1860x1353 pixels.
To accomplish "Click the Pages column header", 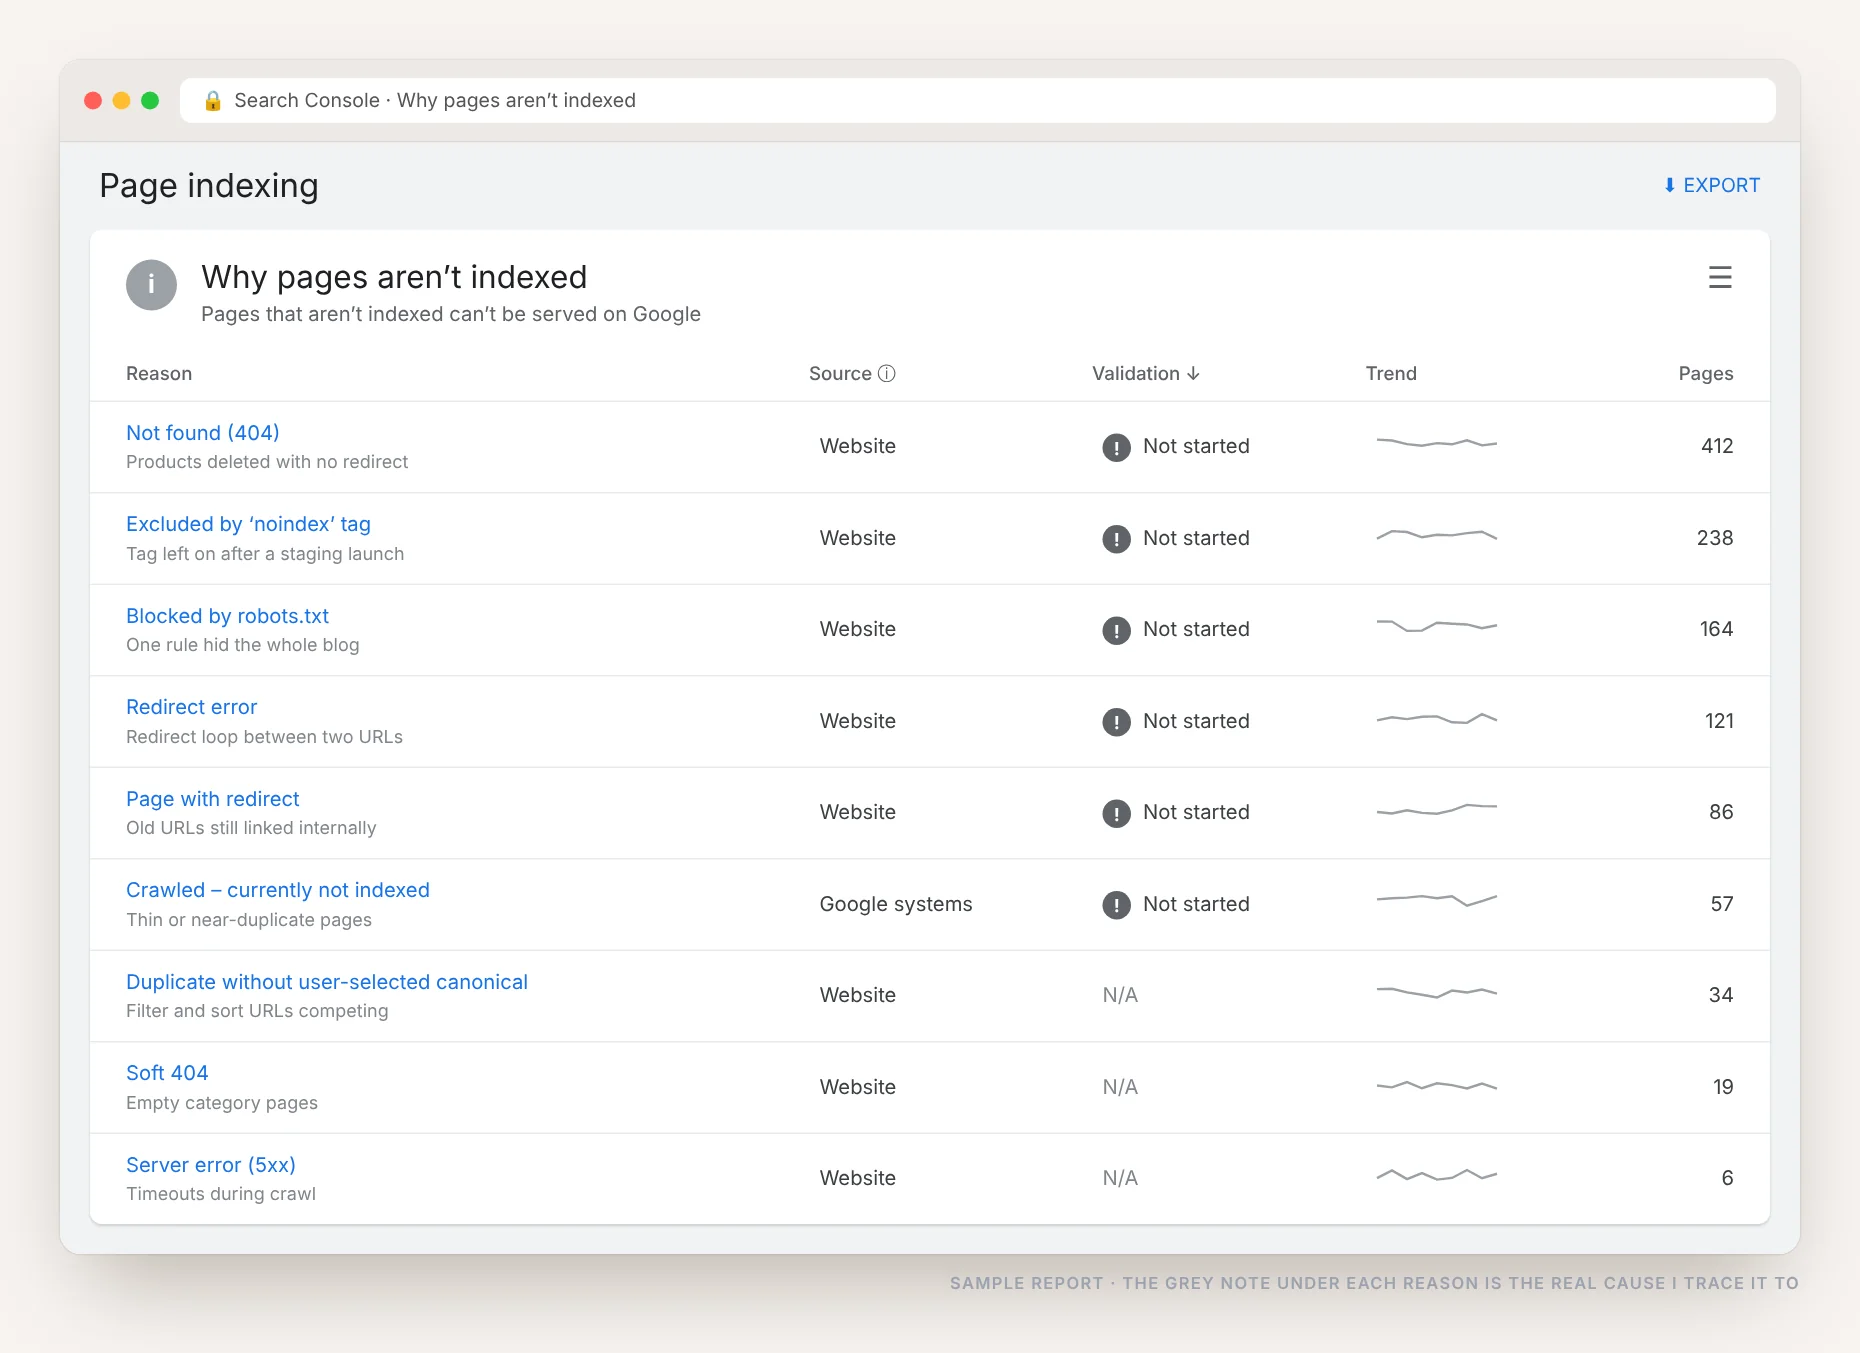I will click(1706, 373).
